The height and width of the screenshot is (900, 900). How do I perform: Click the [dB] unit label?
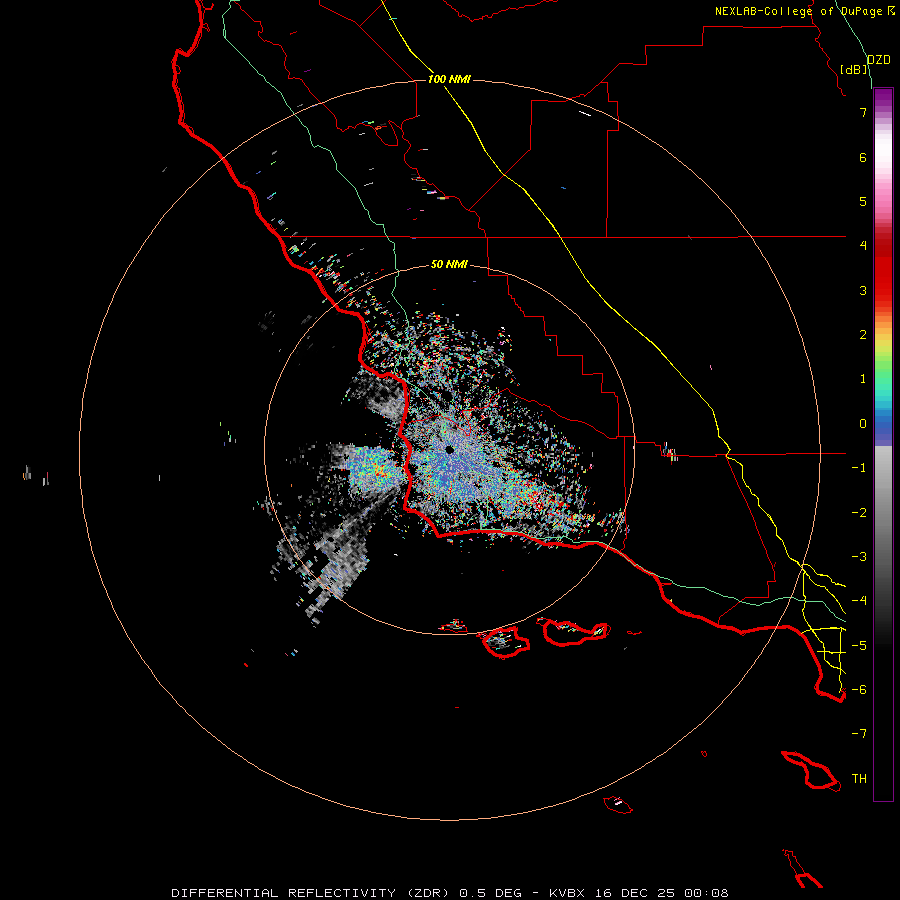[x=854, y=69]
